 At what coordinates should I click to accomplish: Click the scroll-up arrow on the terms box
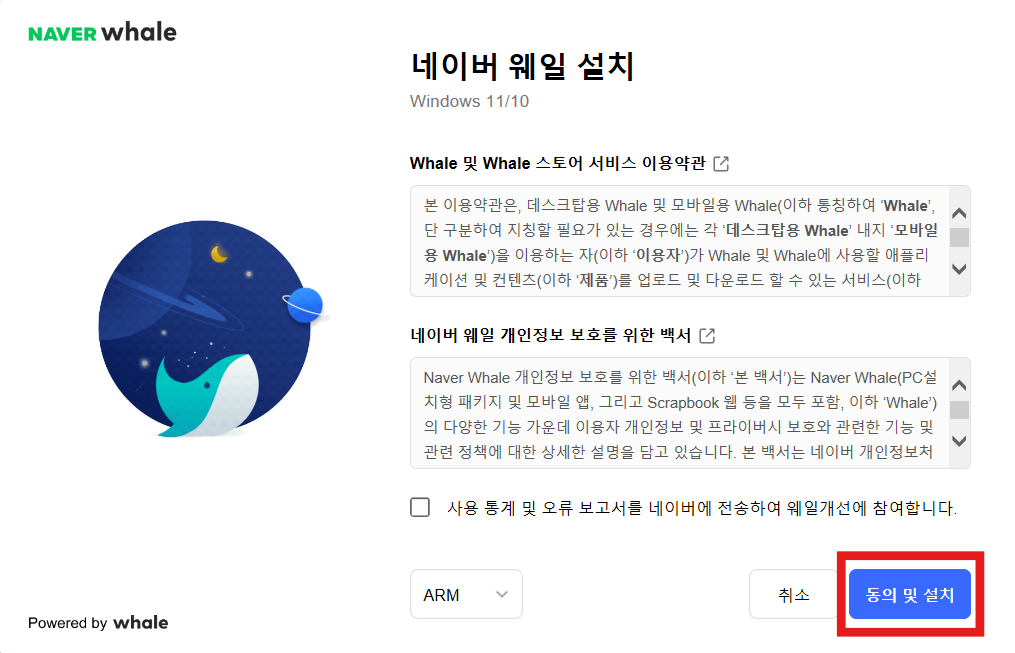pos(958,211)
